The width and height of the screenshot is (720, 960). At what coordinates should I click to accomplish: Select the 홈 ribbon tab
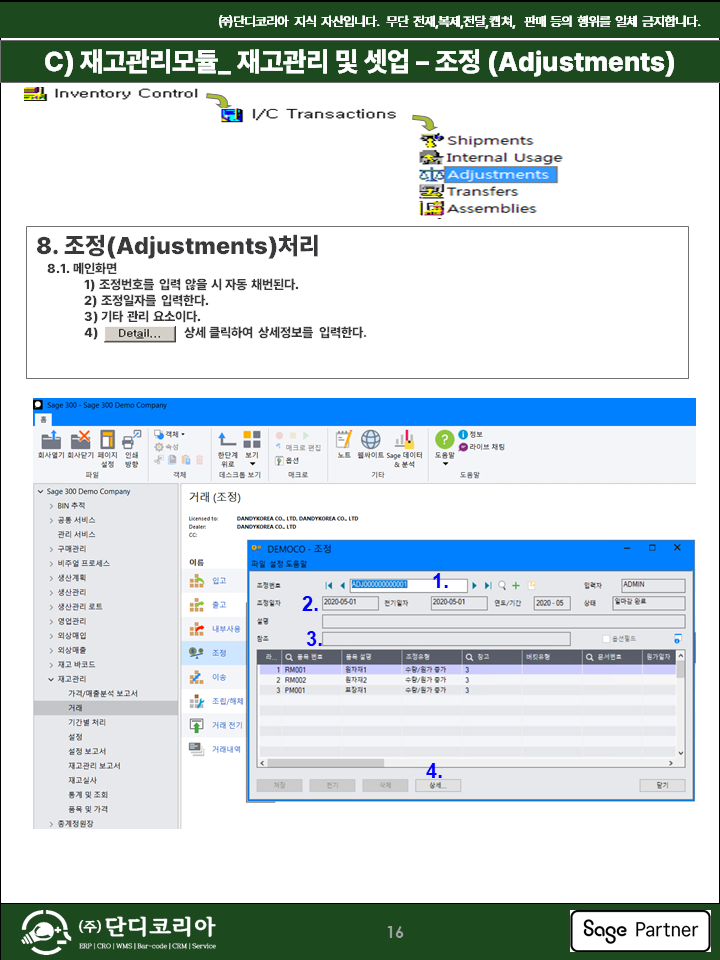[x=43, y=419]
